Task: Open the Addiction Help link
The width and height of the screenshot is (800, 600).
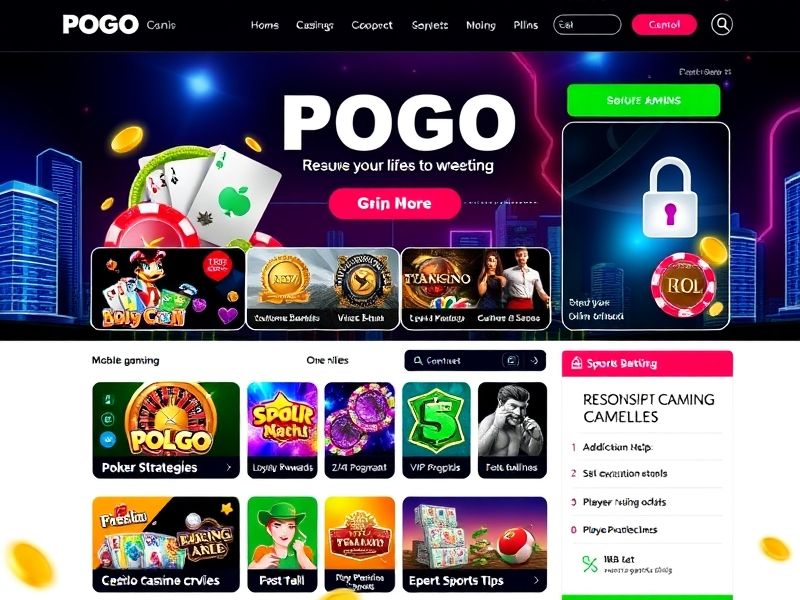Action: tap(618, 447)
